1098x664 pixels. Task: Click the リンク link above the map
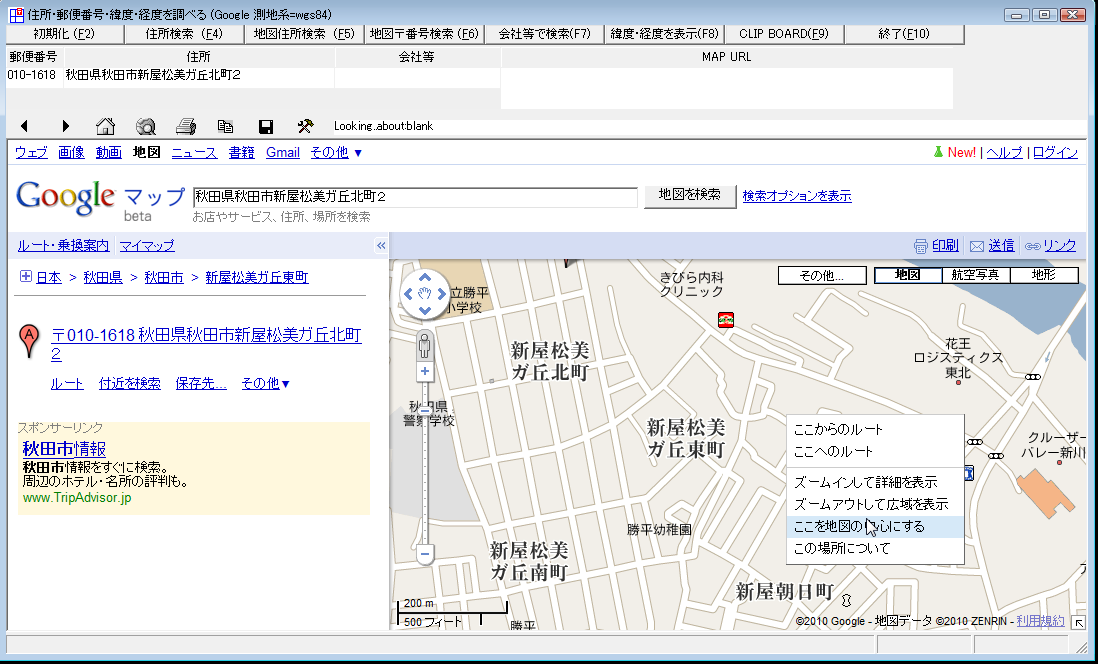[x=1059, y=246]
